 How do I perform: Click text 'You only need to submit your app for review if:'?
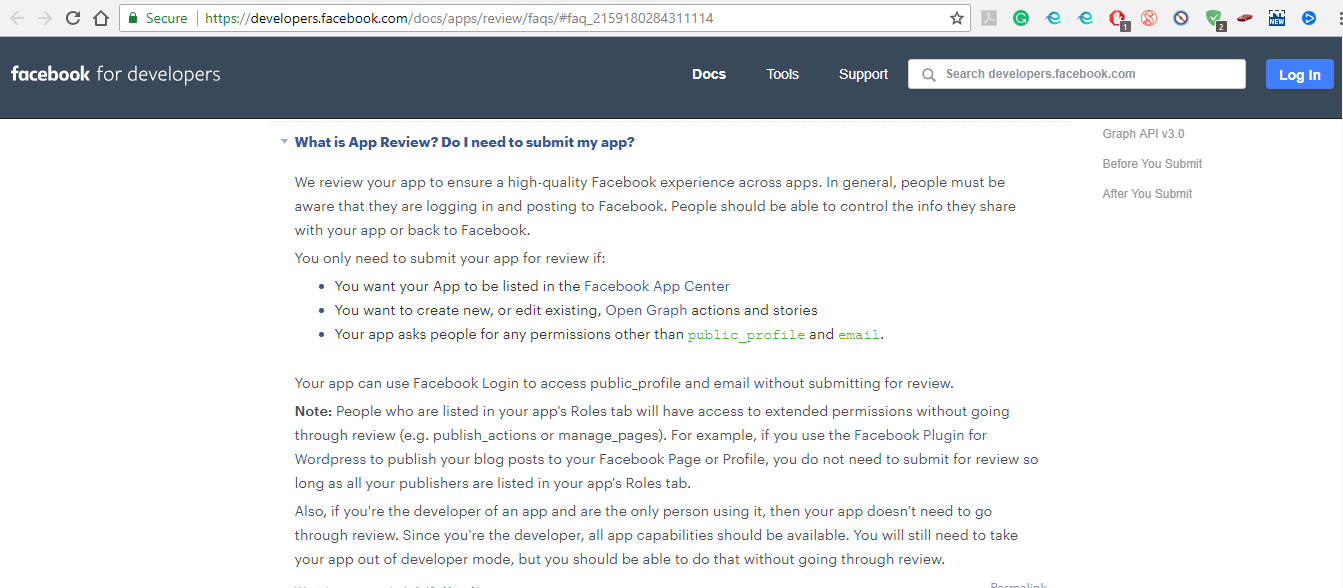(450, 258)
